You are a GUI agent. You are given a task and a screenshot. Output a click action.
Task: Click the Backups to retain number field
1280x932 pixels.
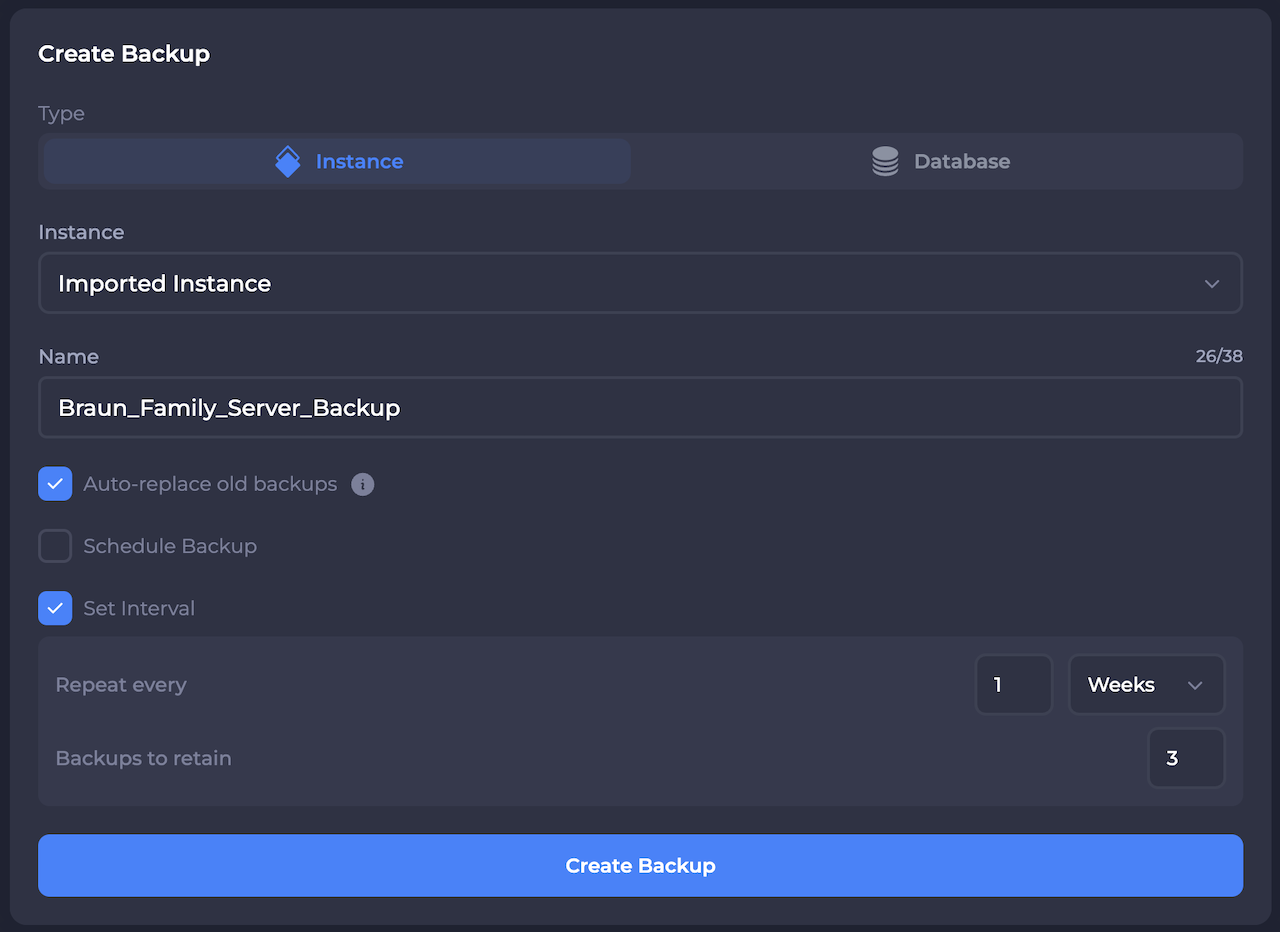click(1186, 758)
